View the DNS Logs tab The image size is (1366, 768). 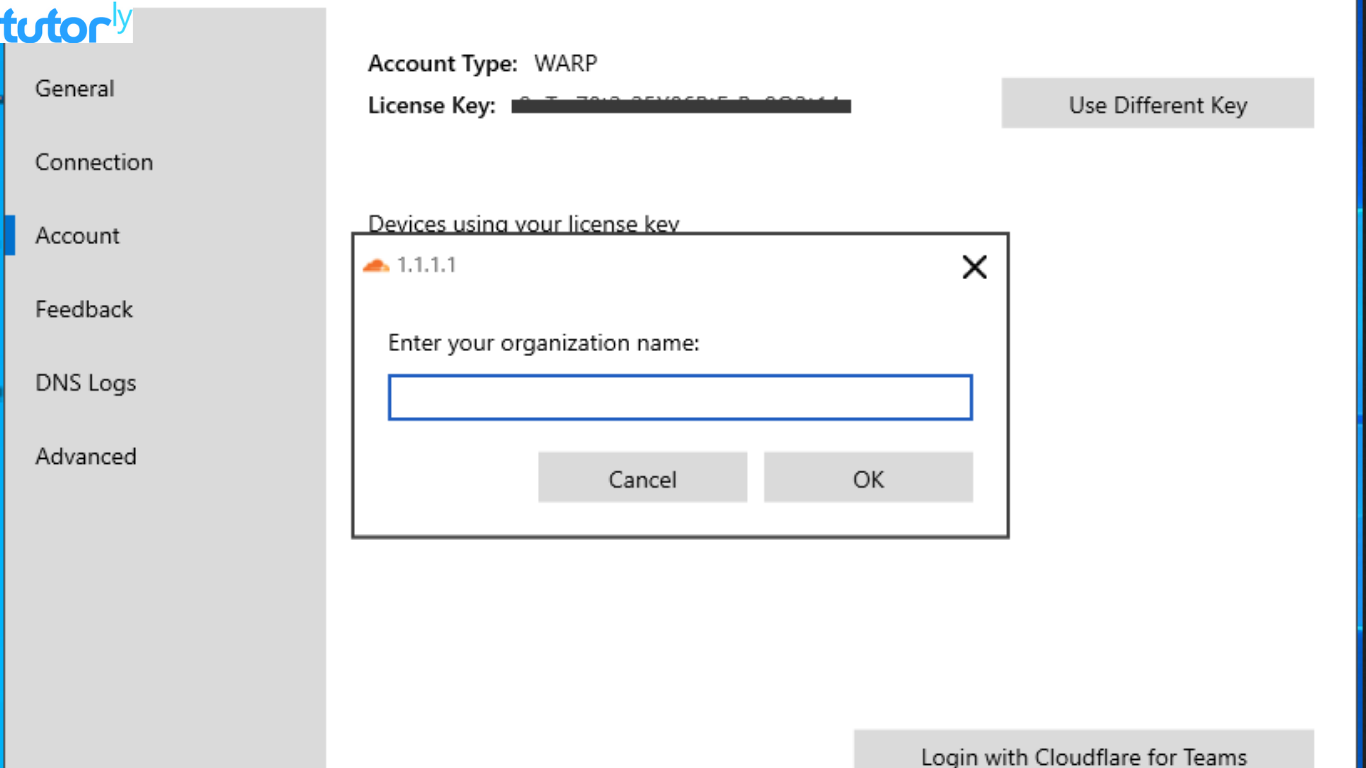click(x=86, y=383)
